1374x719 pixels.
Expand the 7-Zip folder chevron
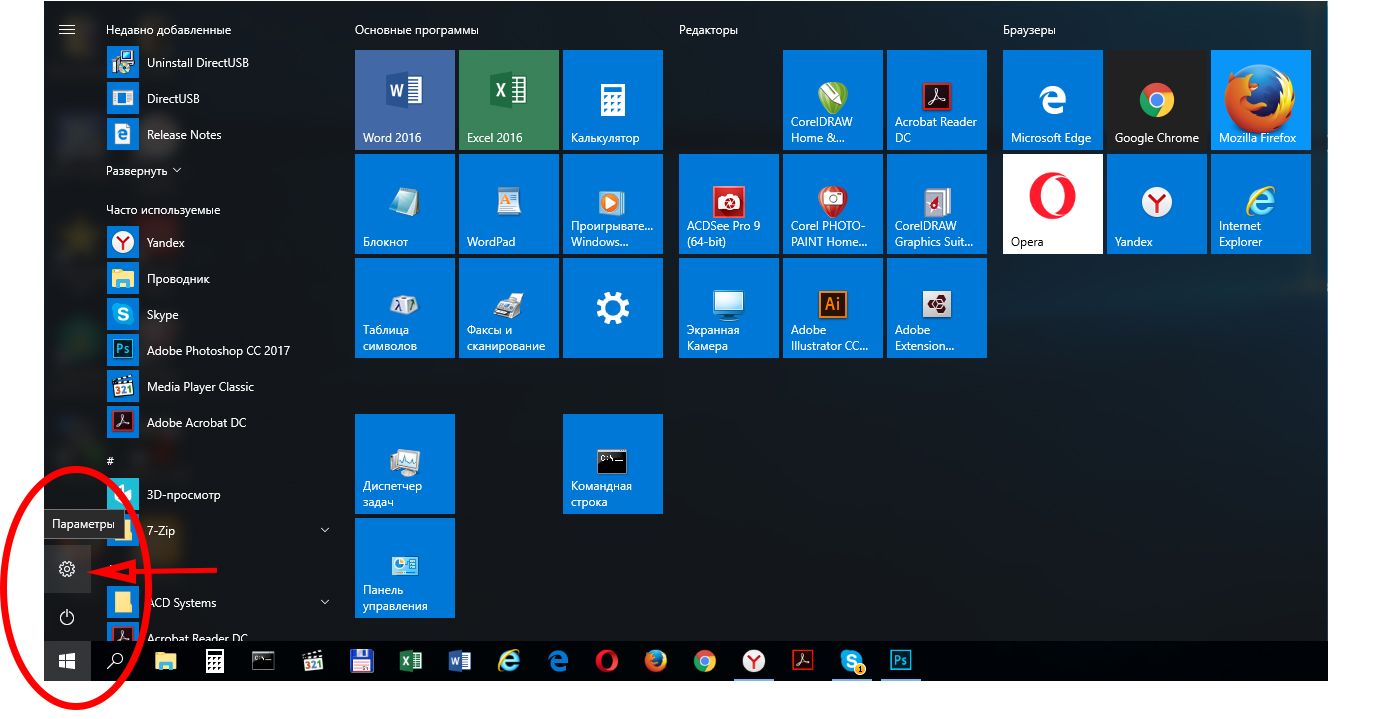(x=325, y=530)
